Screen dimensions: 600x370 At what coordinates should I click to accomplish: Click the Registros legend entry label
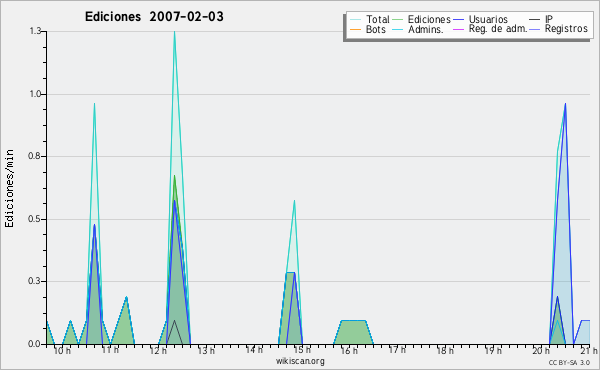[x=566, y=29]
